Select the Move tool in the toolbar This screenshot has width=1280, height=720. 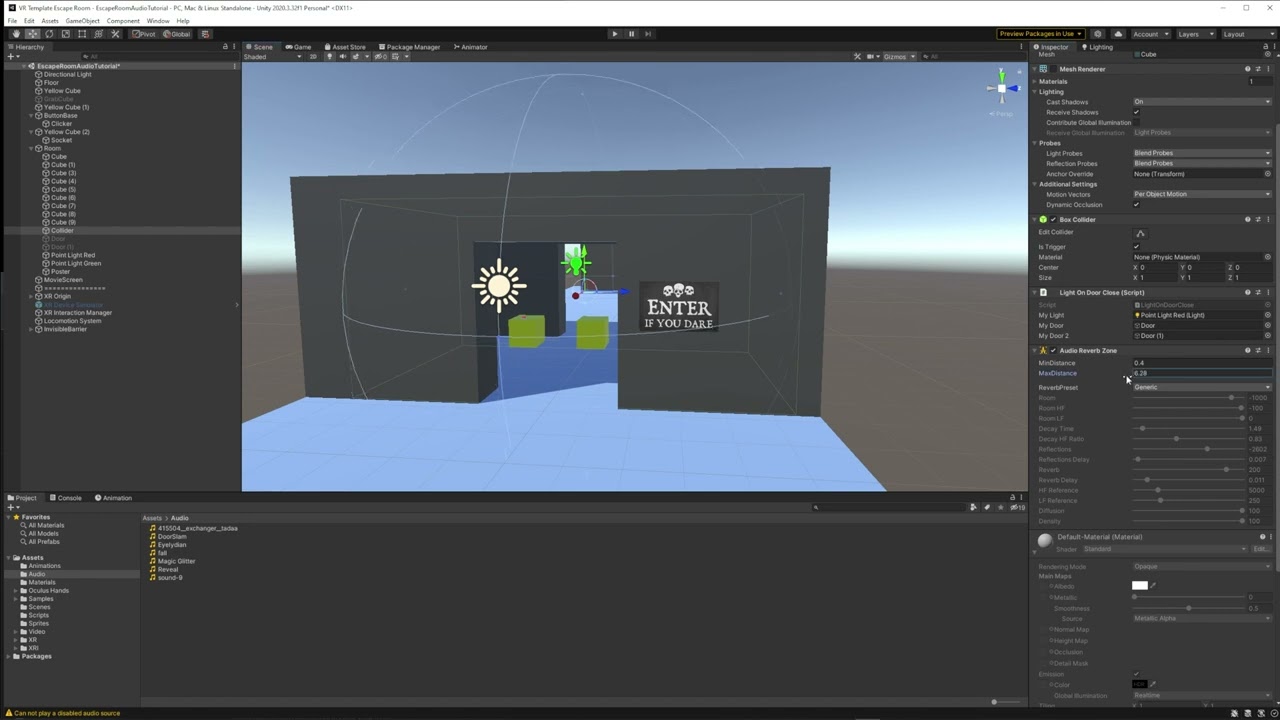[x=32, y=34]
